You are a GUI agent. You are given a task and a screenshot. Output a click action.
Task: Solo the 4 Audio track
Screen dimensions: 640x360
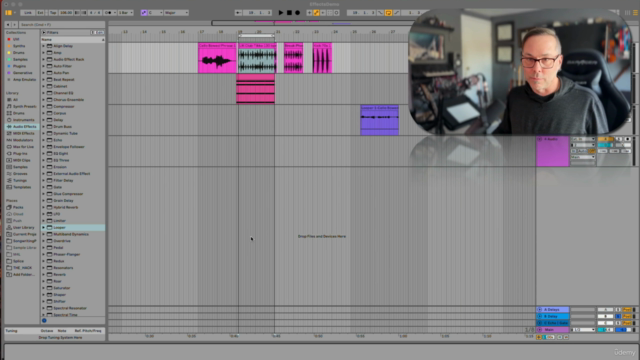(619, 139)
